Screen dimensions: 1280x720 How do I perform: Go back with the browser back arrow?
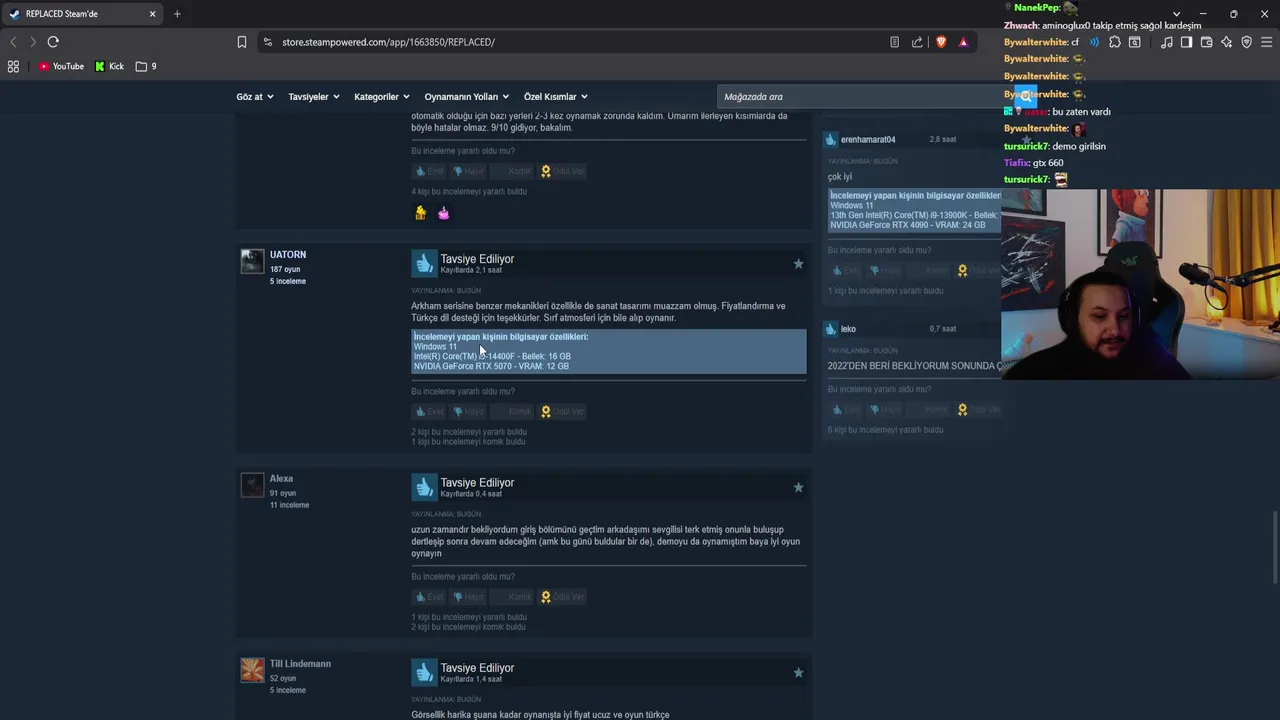coord(13,42)
